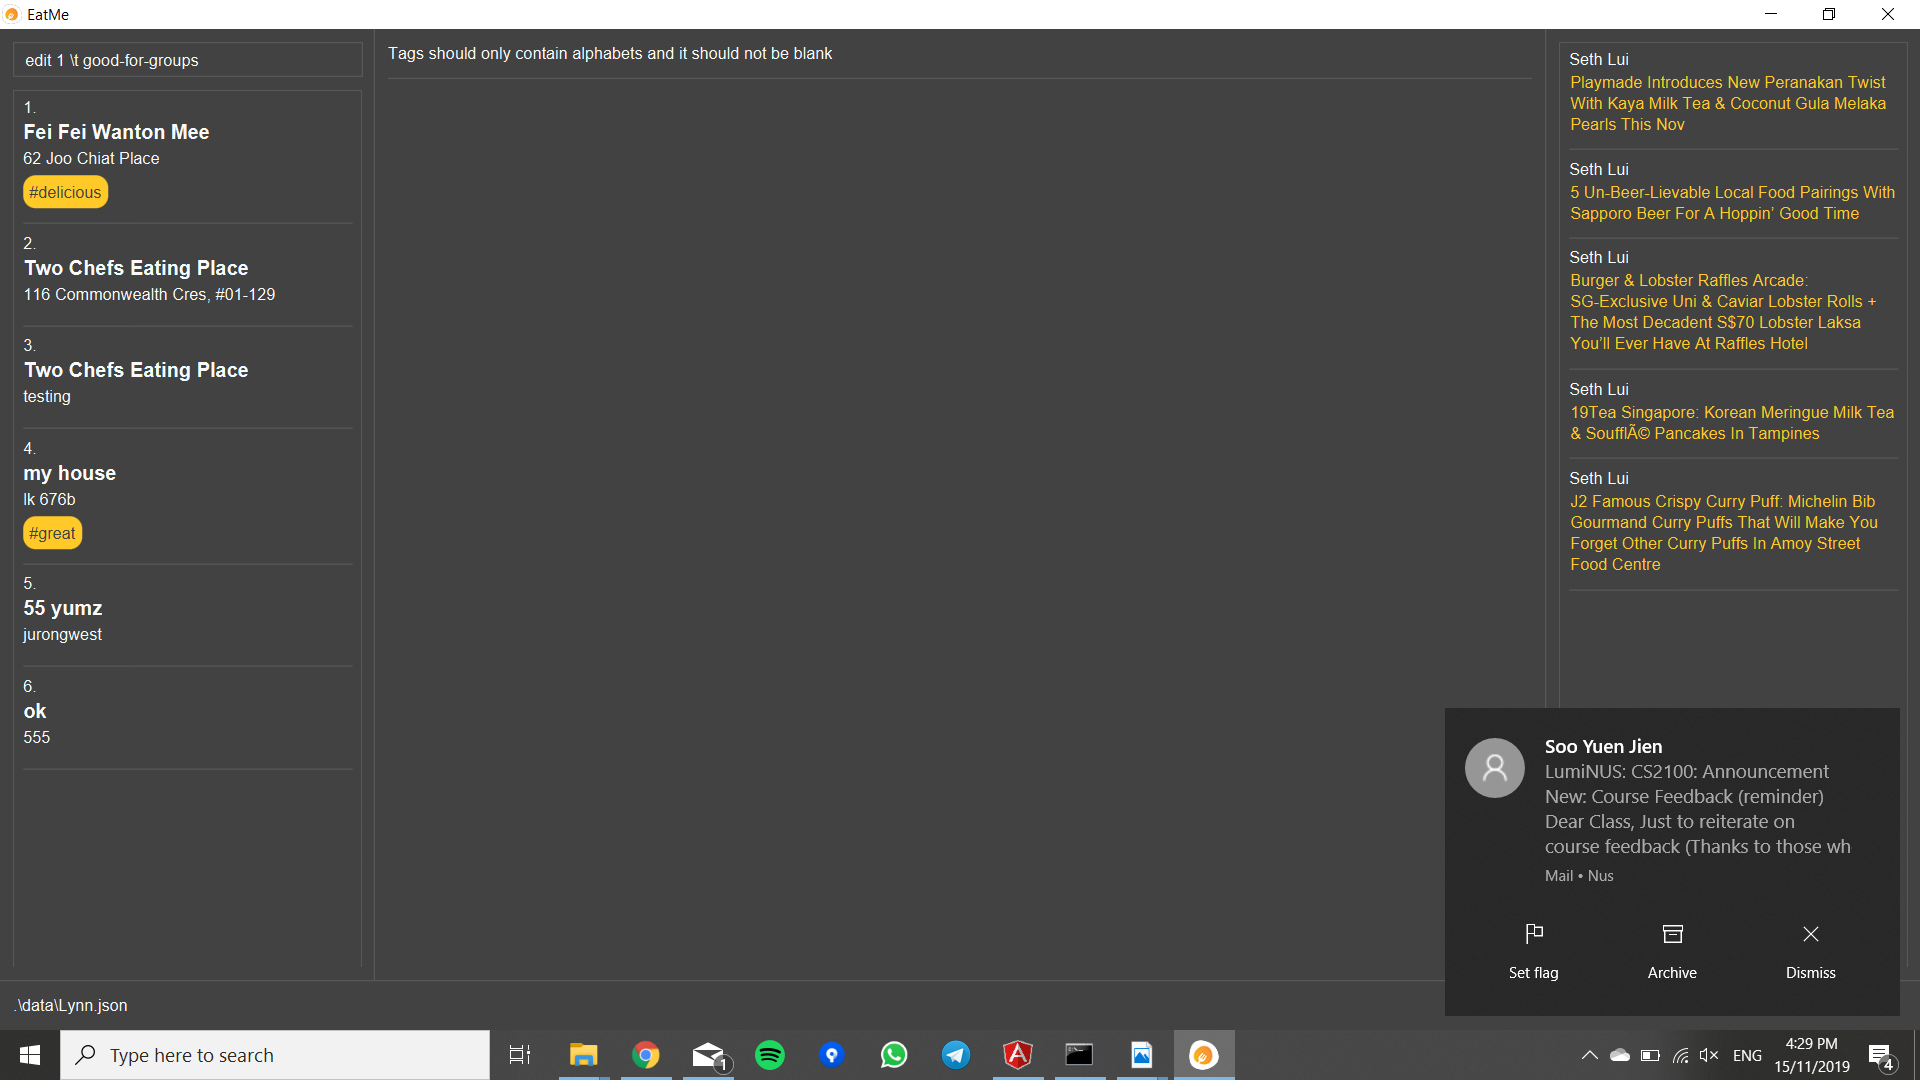
Task: Open Mail app from taskbar
Action: click(x=709, y=1055)
